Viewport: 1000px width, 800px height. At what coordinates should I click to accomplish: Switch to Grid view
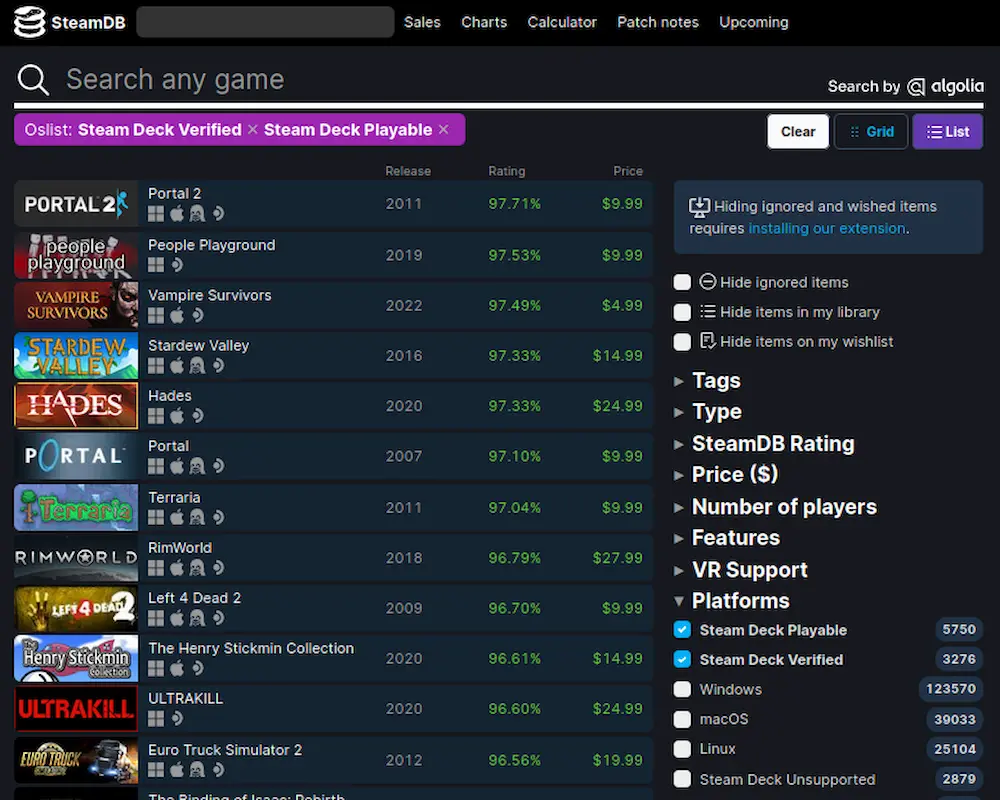click(871, 131)
